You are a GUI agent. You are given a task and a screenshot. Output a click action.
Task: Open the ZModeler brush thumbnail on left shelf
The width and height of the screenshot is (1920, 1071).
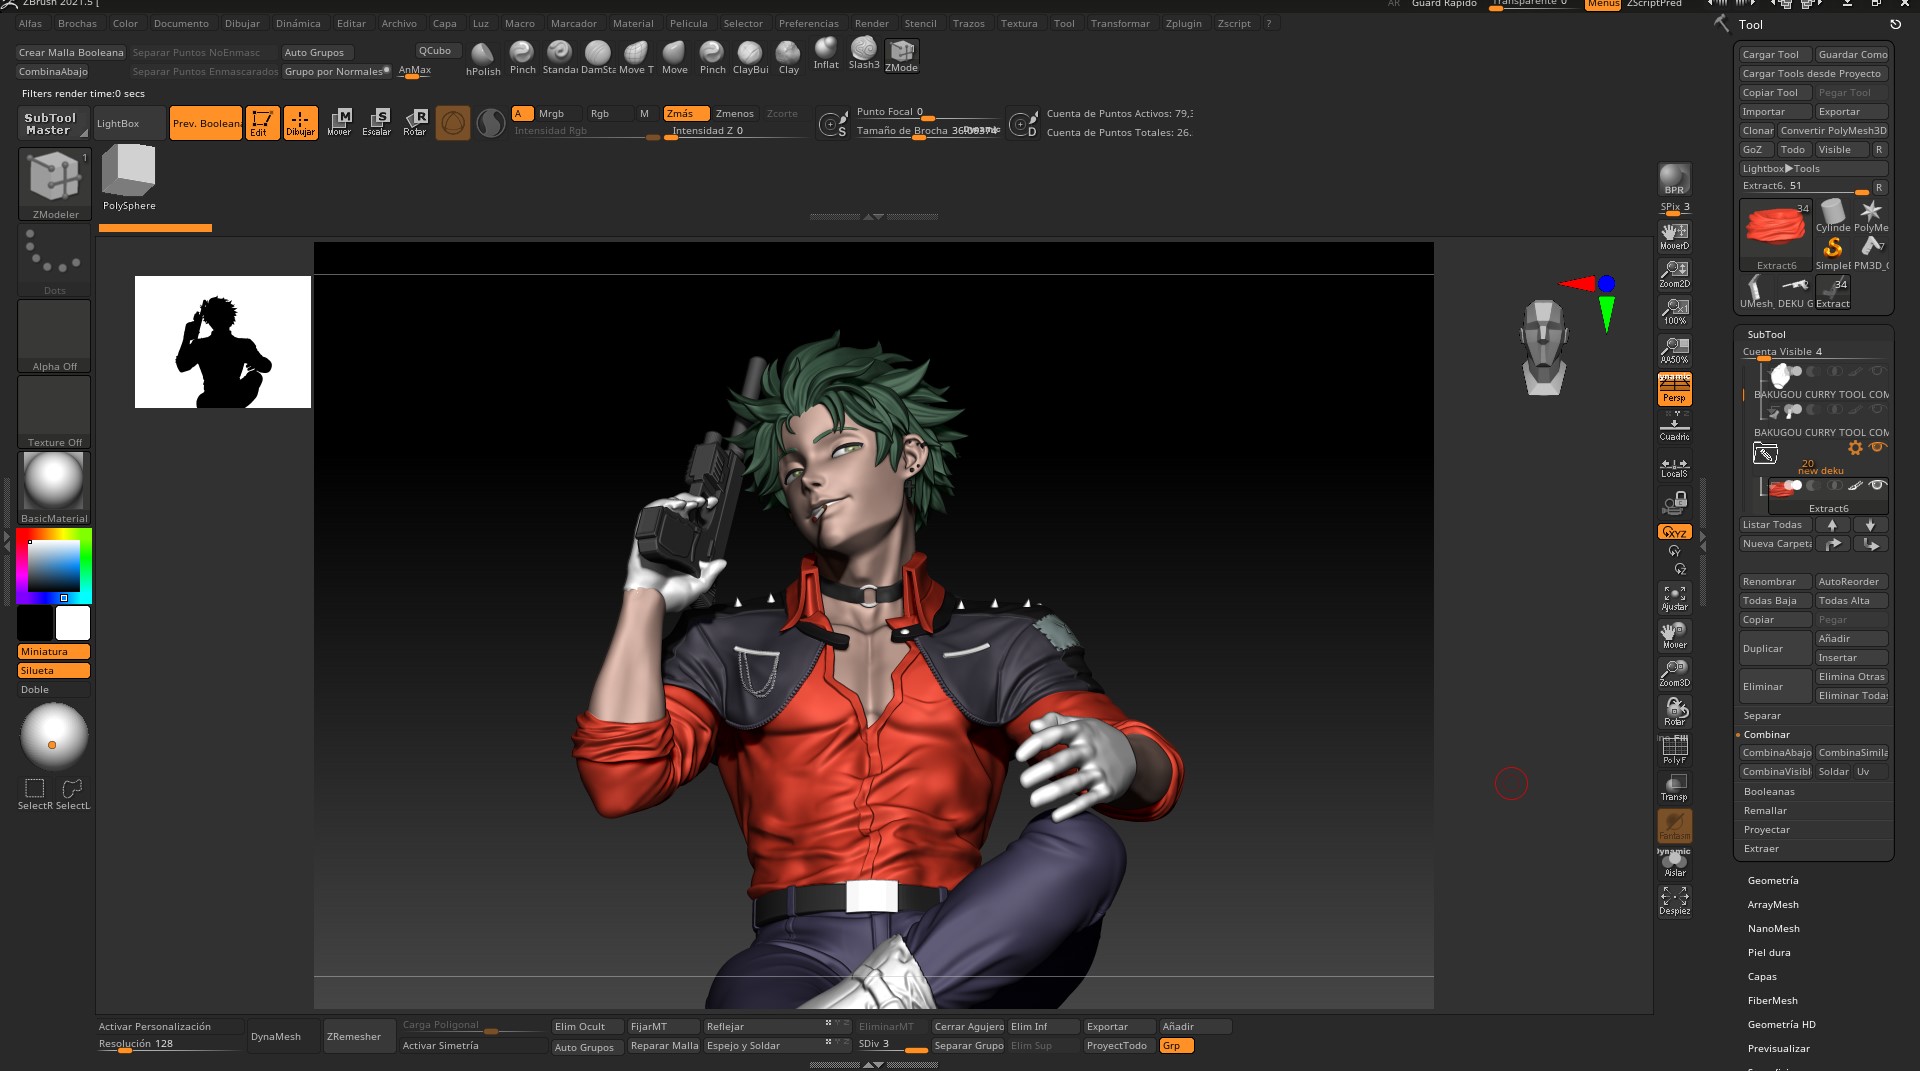(55, 184)
